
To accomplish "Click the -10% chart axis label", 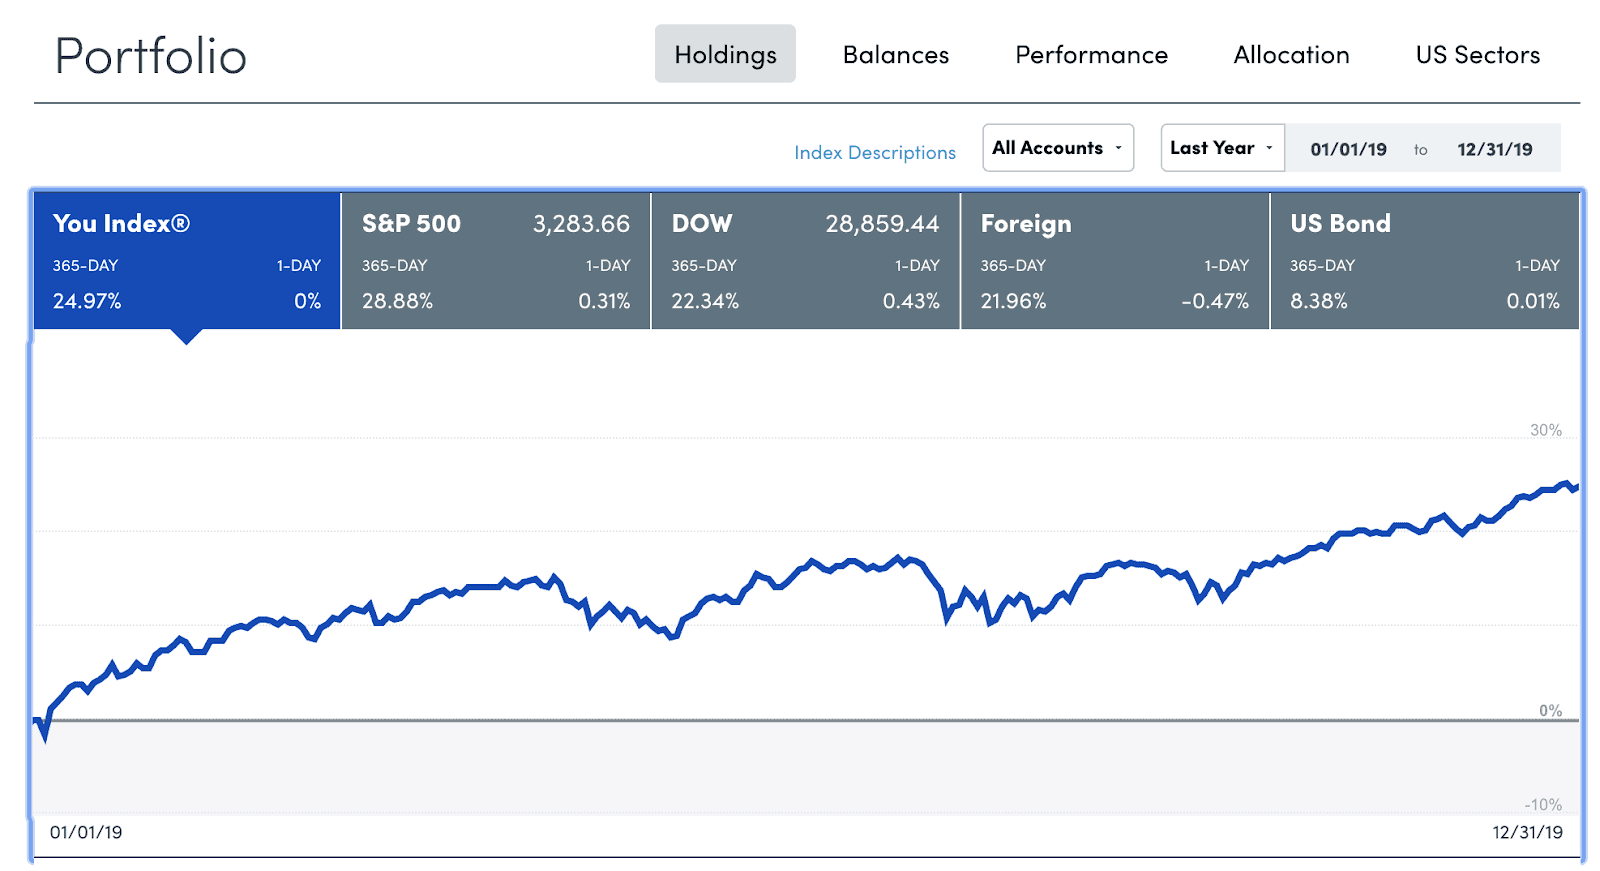I will (x=1543, y=805).
